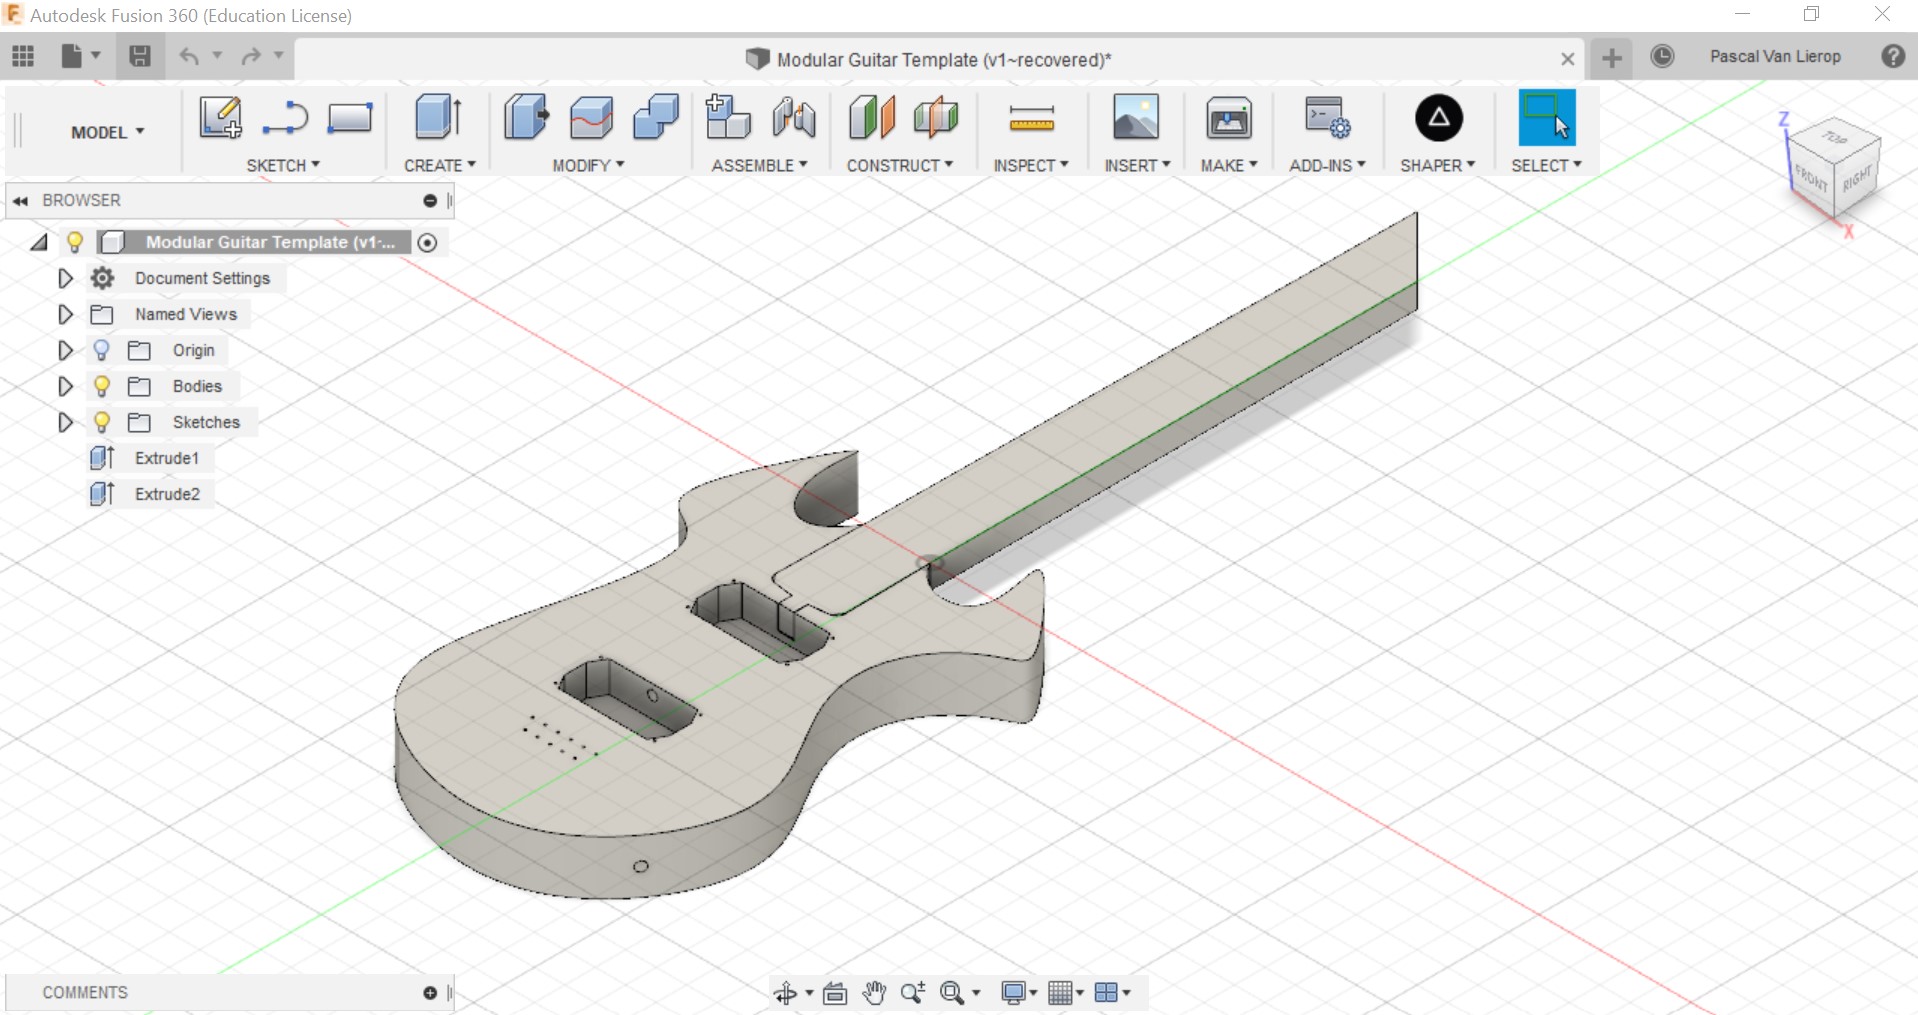
Task: Open the Grid and Snaps dropdown
Action: (1066, 993)
